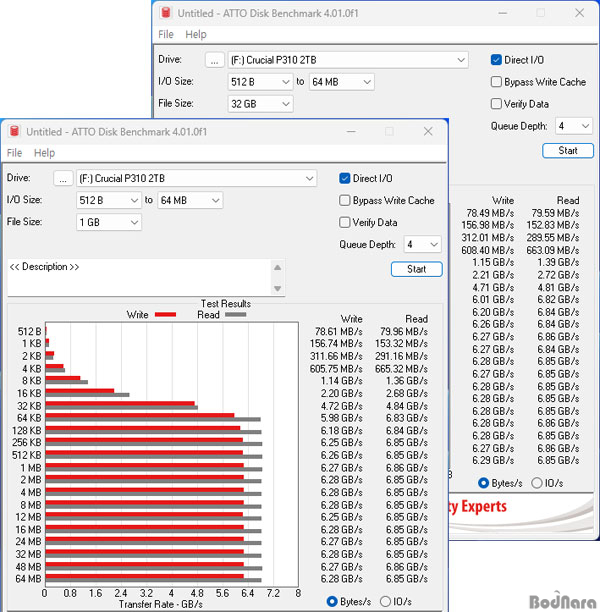Open File menu in front window
The width and height of the screenshot is (600, 612).
[14, 153]
